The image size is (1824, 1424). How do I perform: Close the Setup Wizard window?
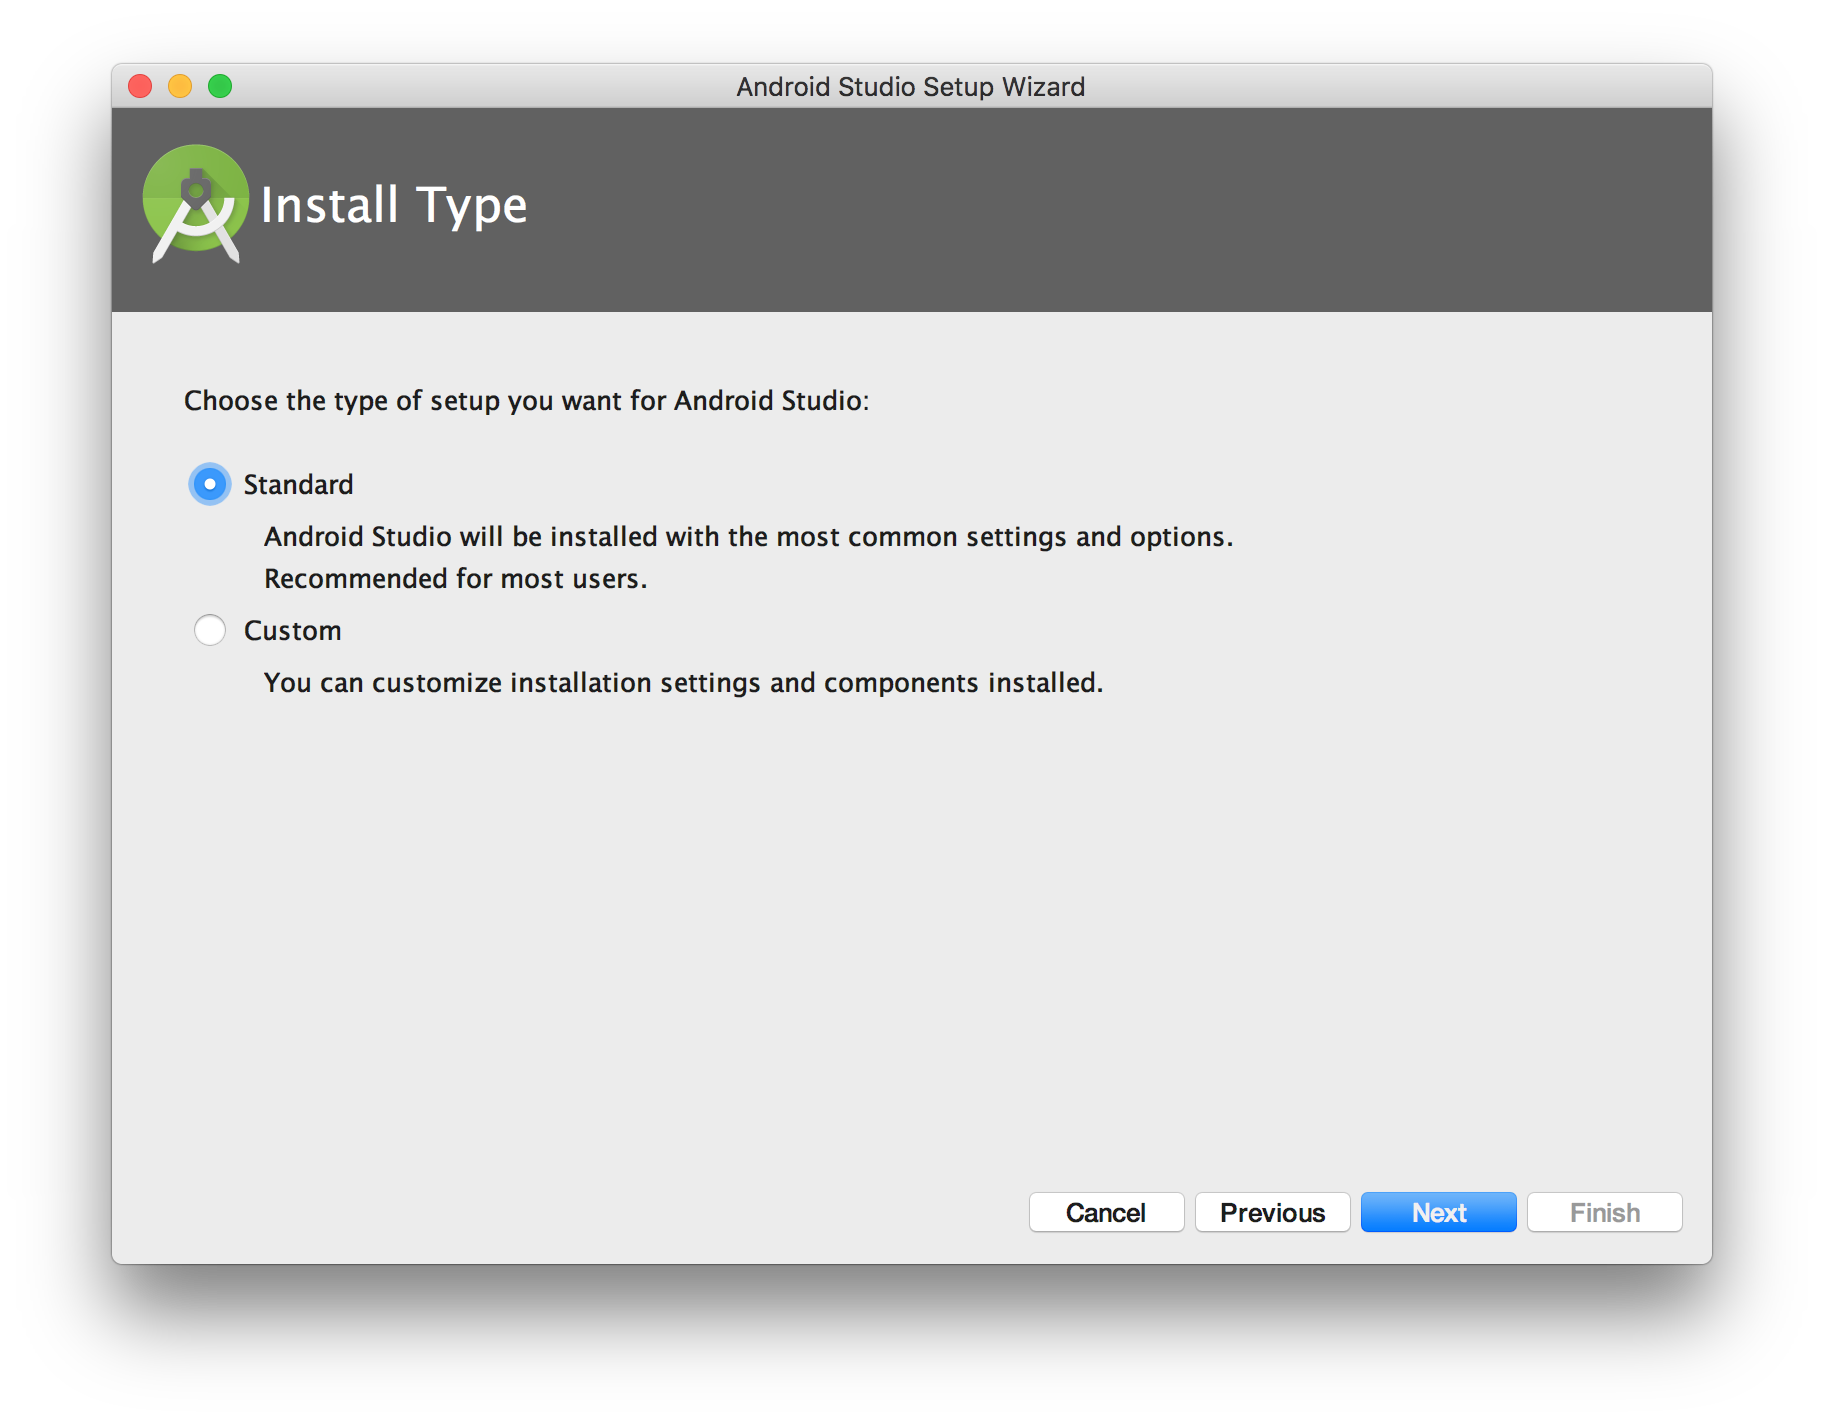(x=141, y=87)
